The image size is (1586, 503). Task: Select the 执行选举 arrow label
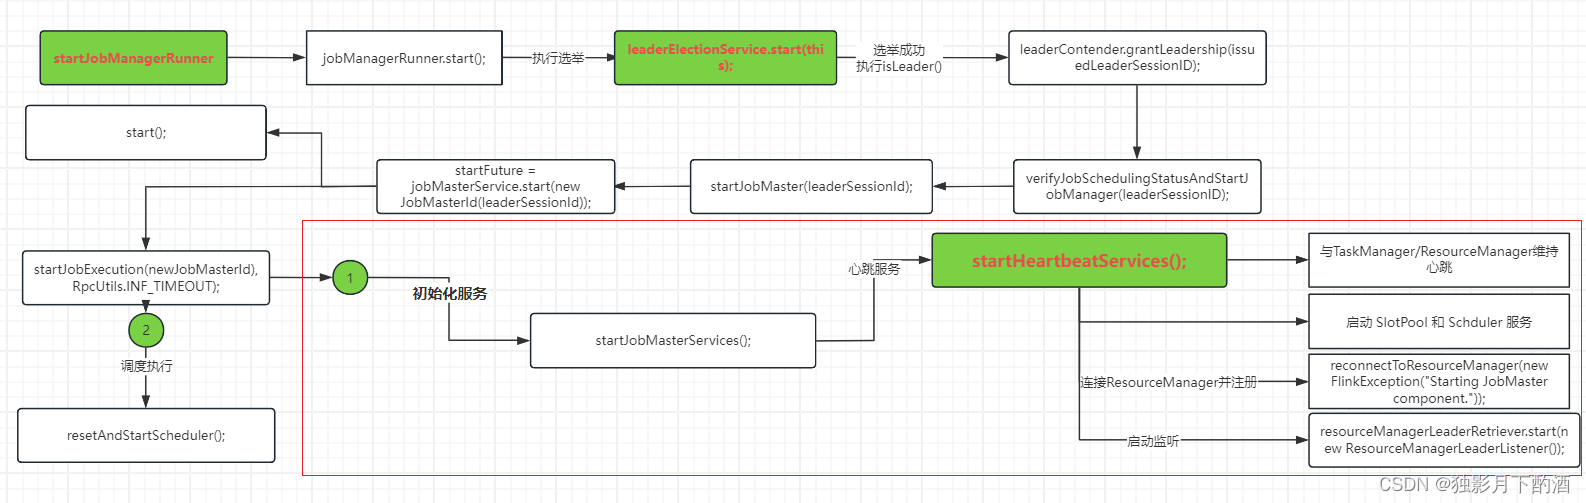(x=558, y=58)
